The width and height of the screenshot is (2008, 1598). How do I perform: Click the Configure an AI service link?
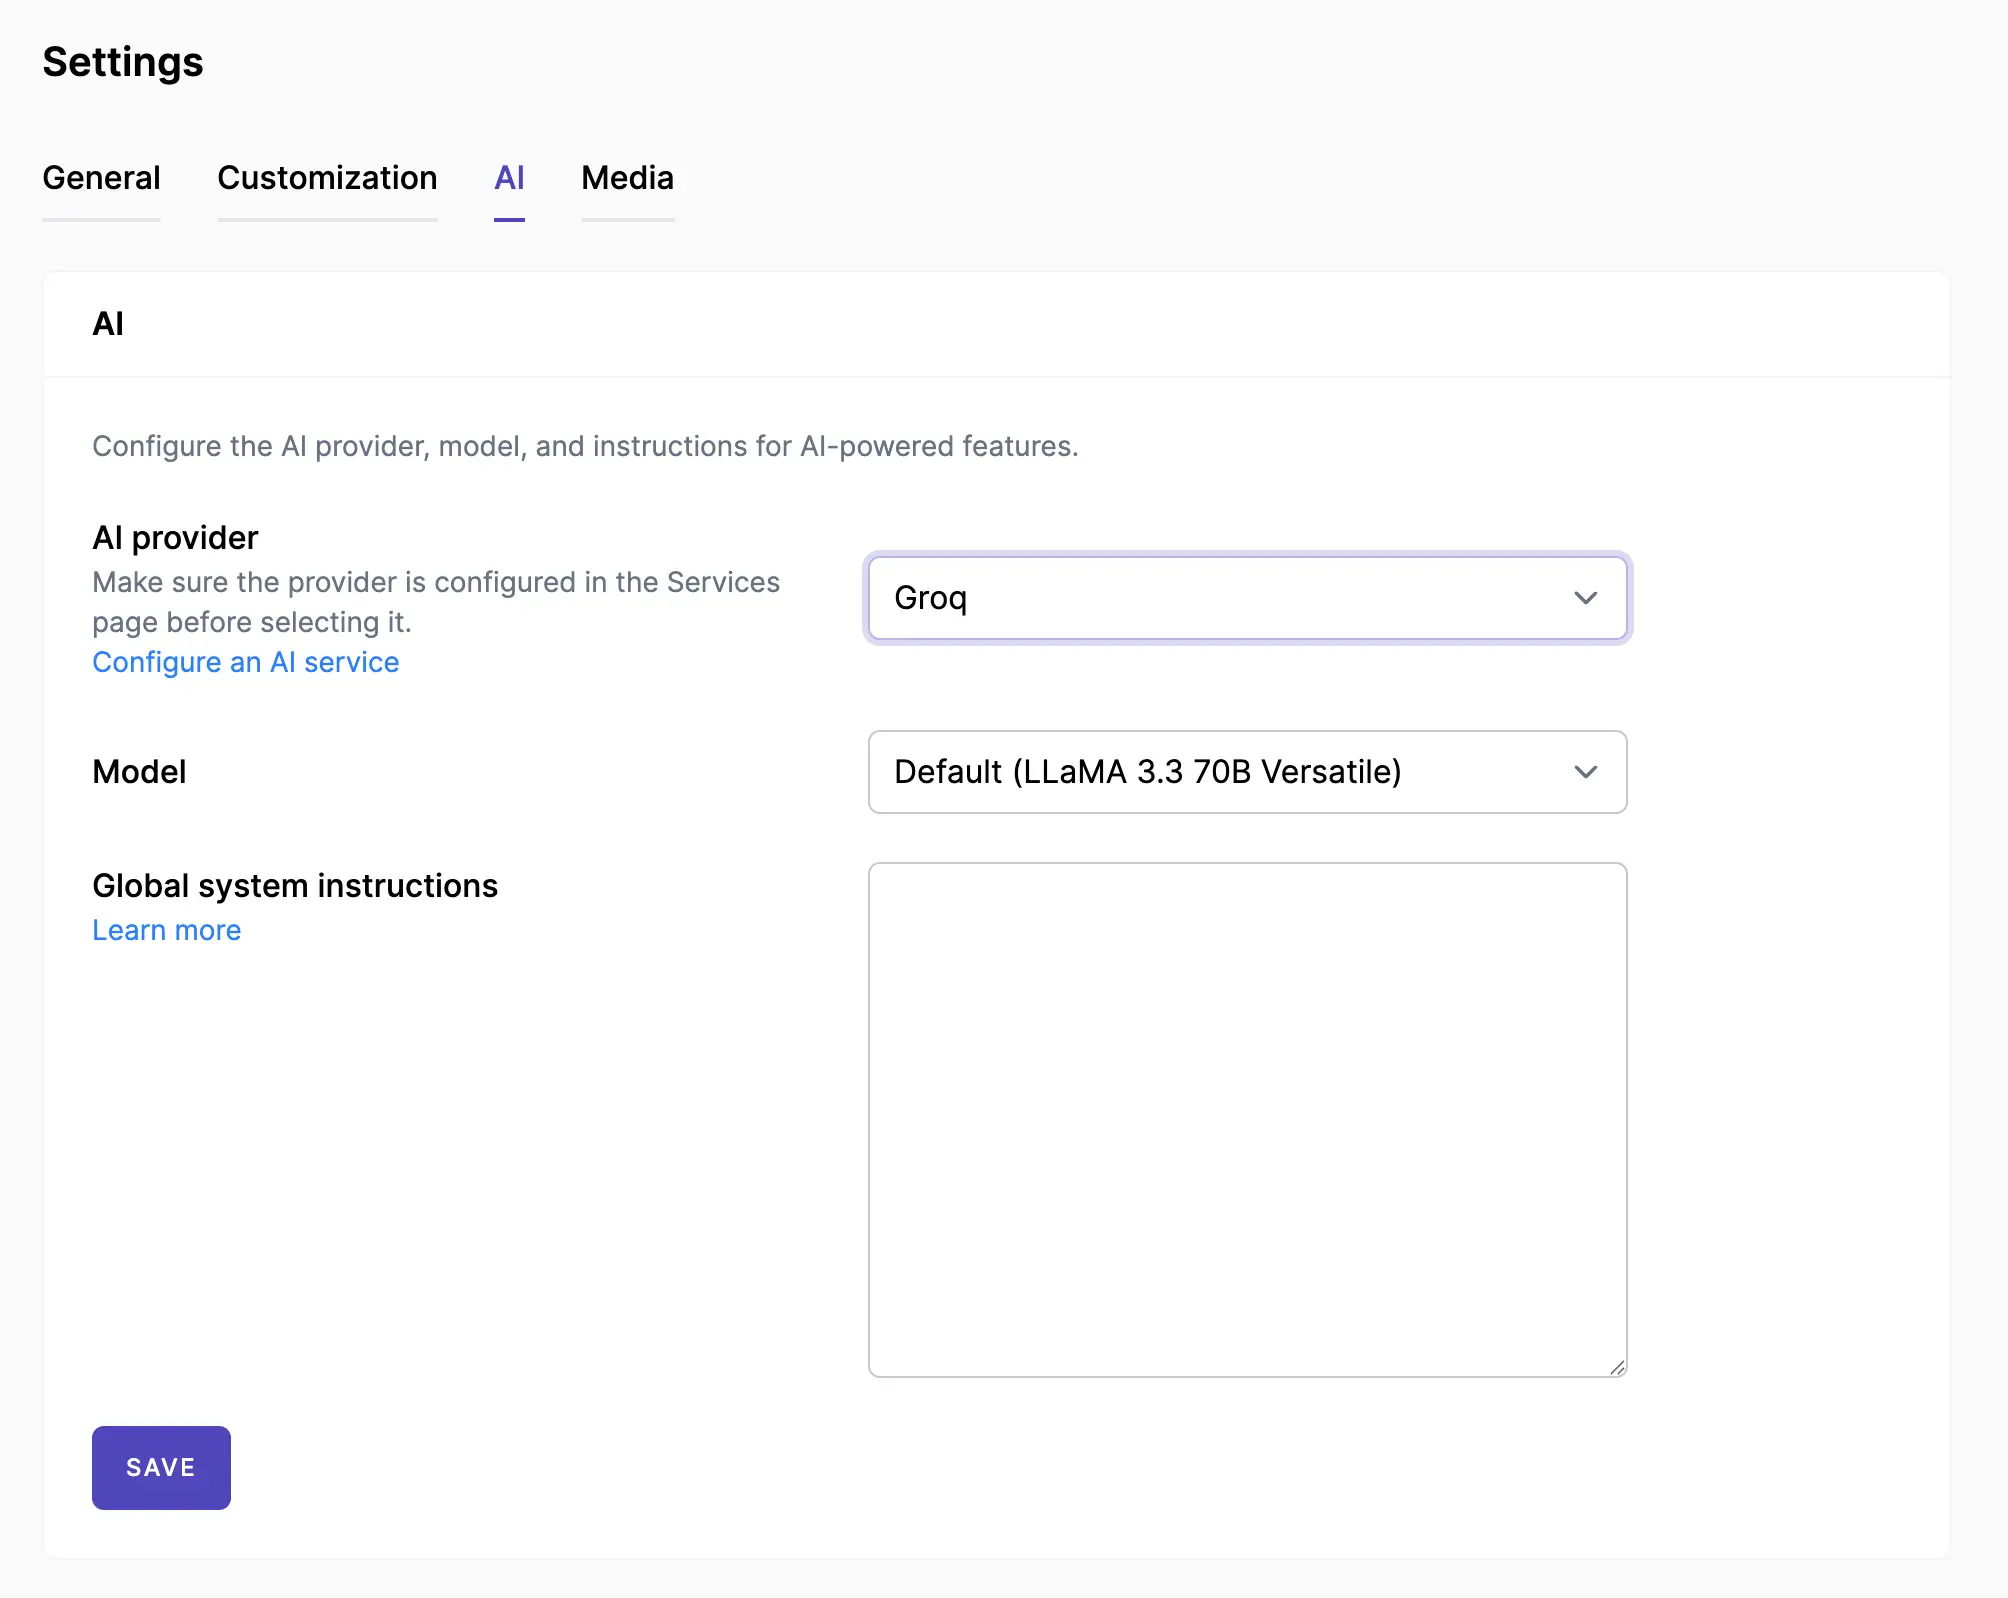coord(245,662)
